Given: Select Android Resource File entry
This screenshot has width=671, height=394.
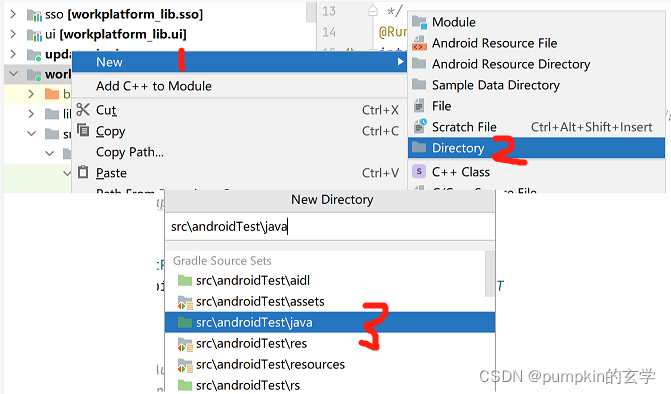Looking at the screenshot, I should (x=537, y=43).
